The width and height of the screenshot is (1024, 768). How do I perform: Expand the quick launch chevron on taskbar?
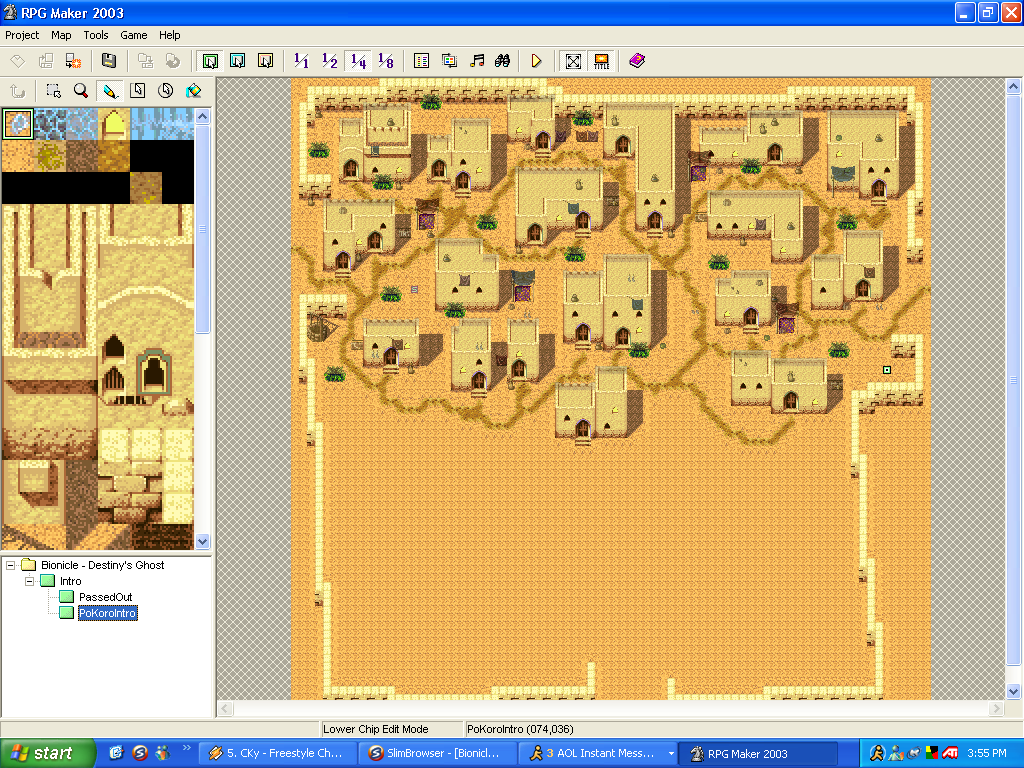(x=187, y=748)
